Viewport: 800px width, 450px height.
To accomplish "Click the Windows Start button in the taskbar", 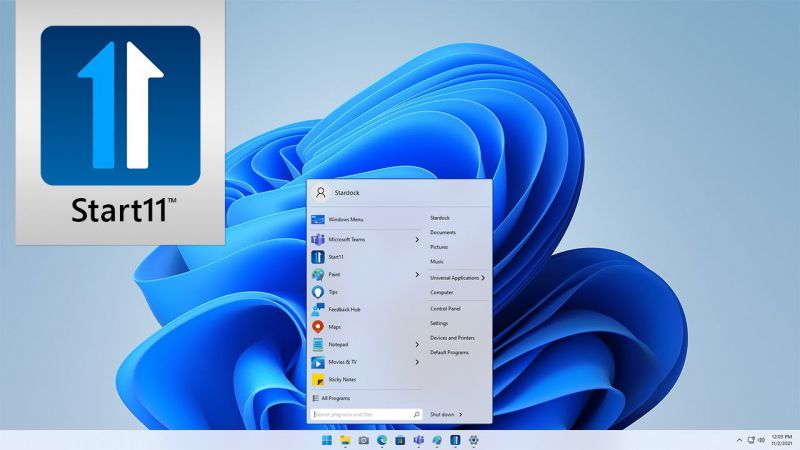I will tap(326, 440).
